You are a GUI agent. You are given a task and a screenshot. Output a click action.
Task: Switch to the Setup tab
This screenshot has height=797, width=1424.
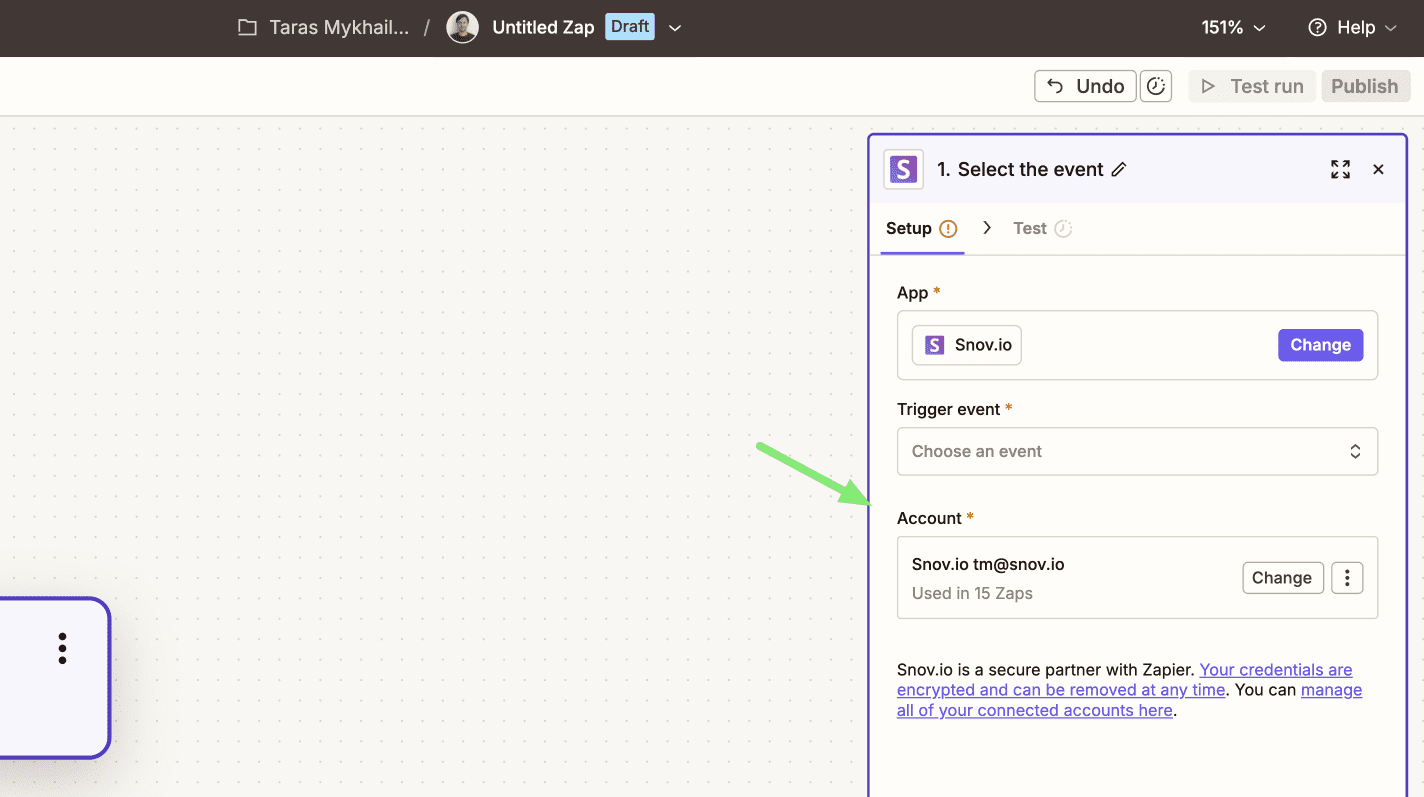click(909, 229)
